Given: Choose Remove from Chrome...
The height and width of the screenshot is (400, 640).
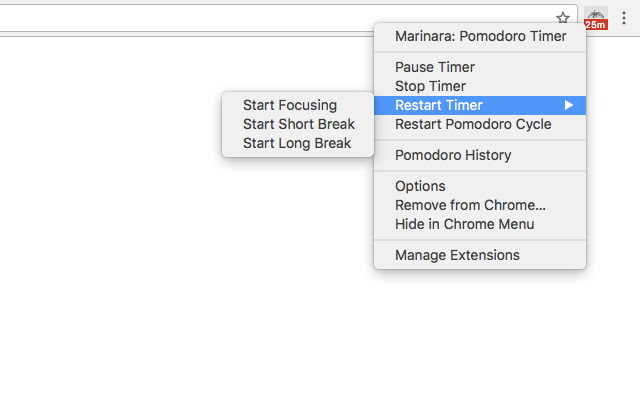Looking at the screenshot, I should (x=470, y=205).
